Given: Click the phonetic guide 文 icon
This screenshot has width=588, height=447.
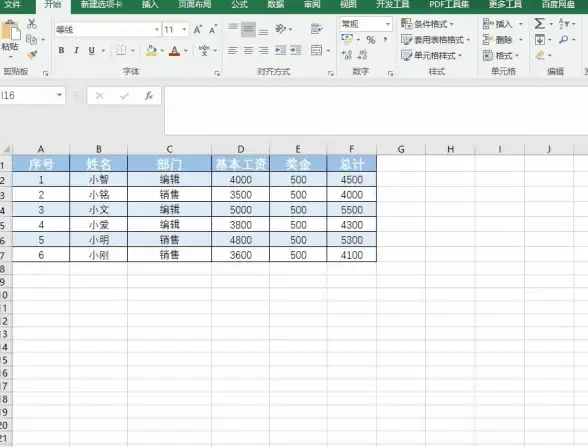Looking at the screenshot, I should [204, 50].
